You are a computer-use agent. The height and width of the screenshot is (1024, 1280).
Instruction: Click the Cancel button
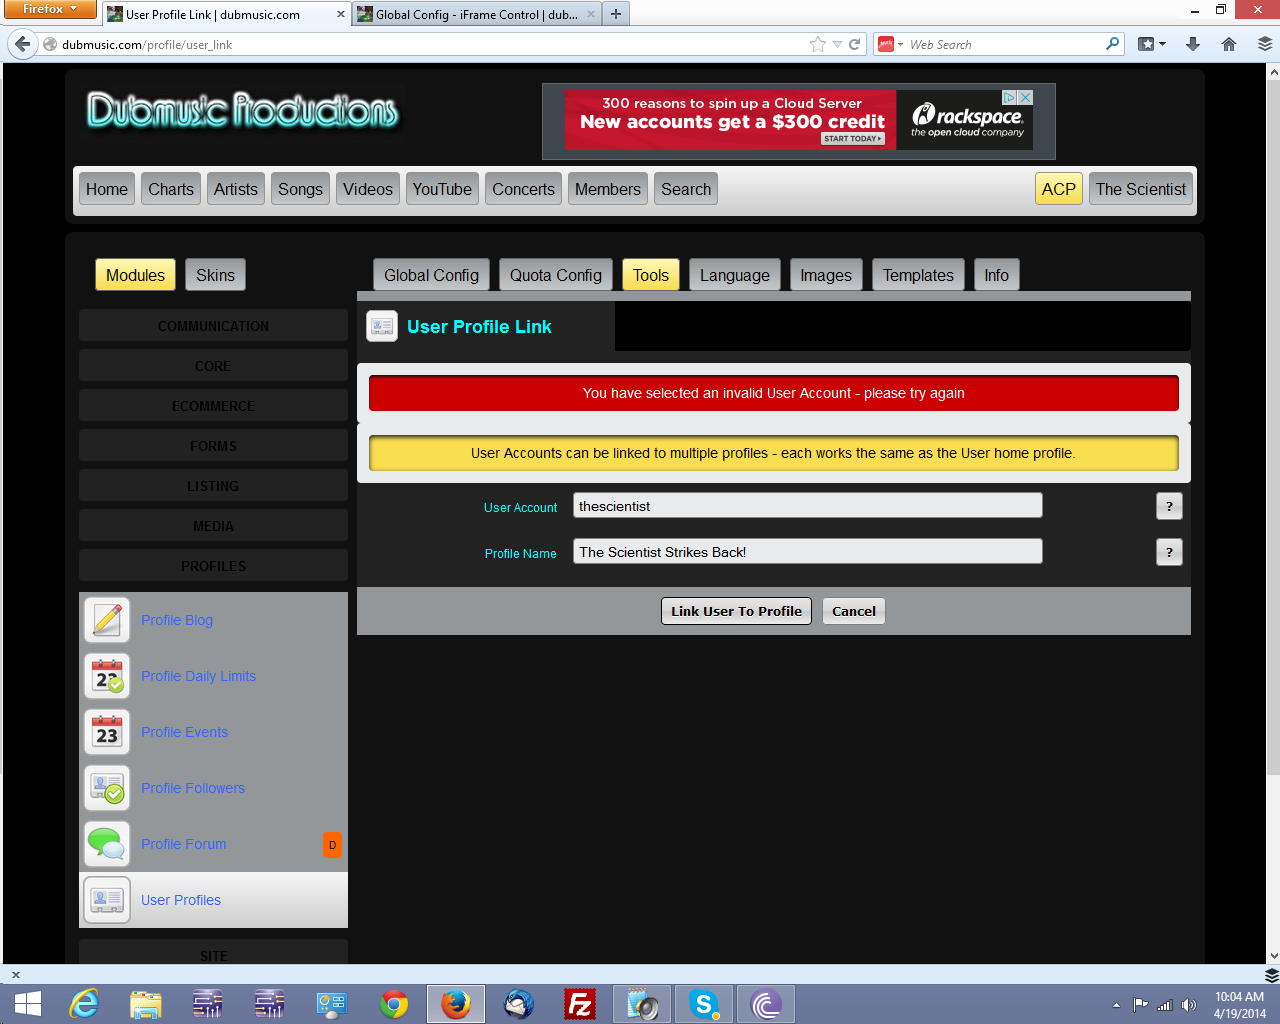[x=854, y=611]
